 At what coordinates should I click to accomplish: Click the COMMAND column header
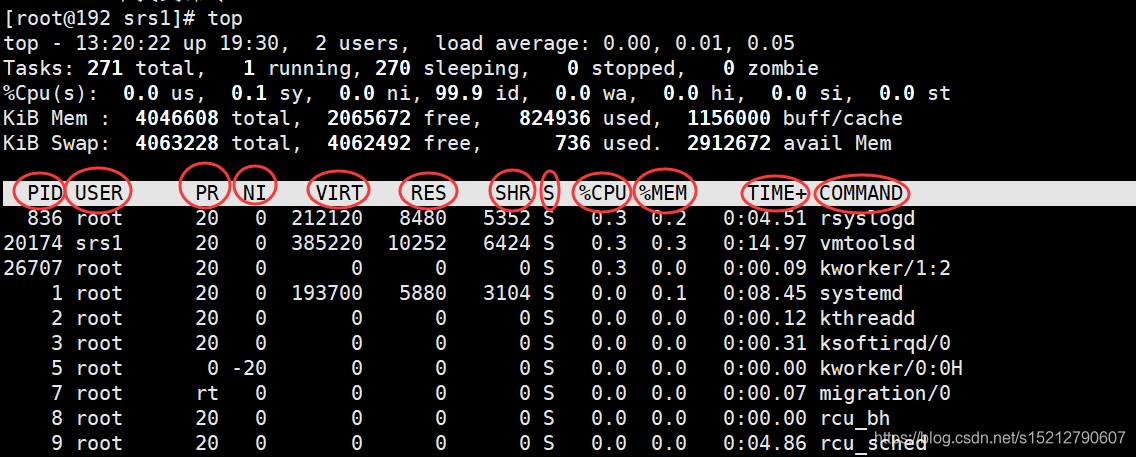[x=861, y=193]
